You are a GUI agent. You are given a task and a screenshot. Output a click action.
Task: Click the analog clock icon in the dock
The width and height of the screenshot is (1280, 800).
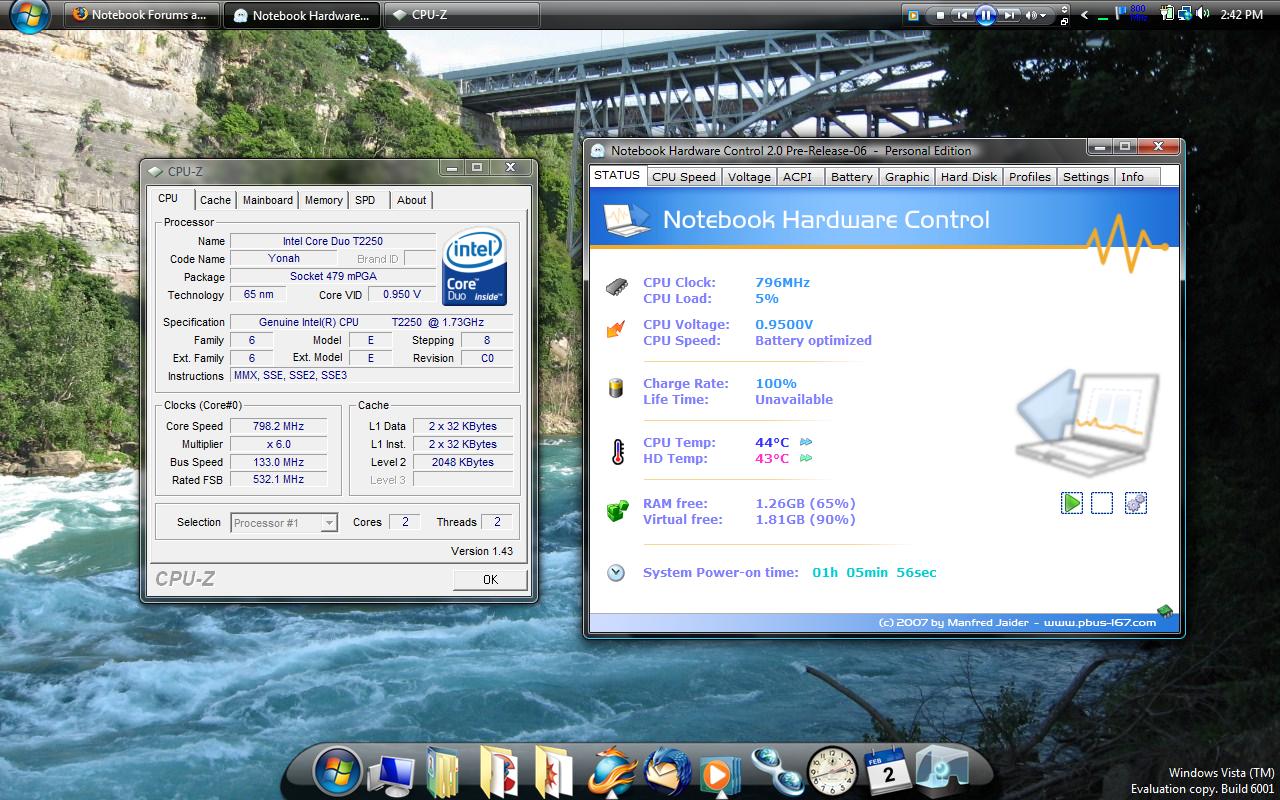[831, 771]
